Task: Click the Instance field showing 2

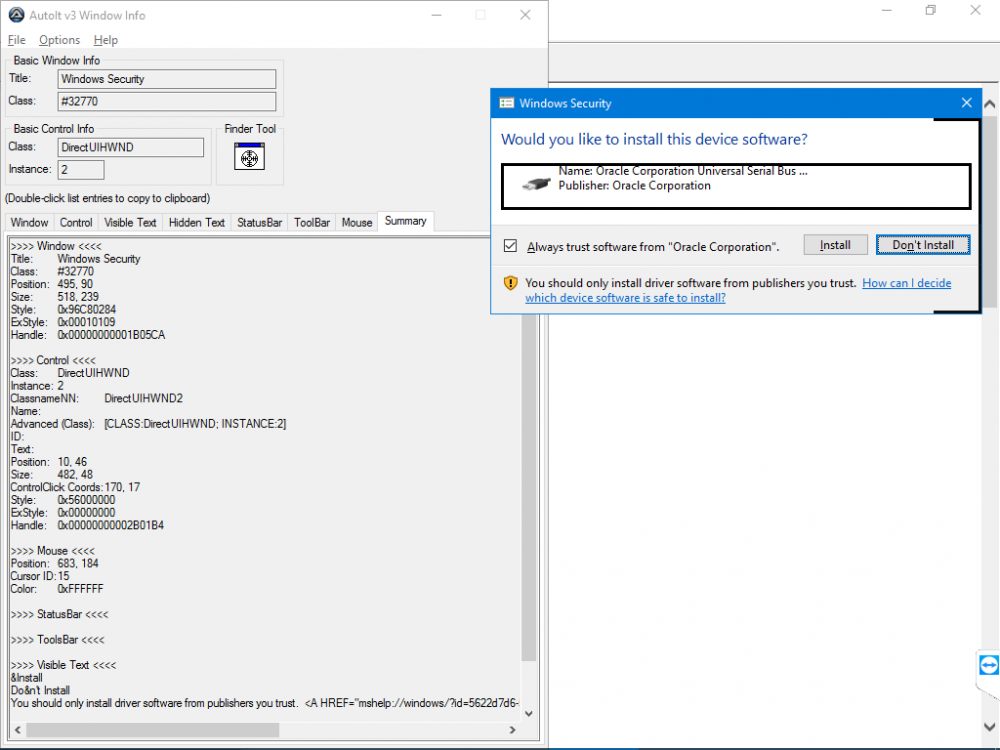Action: click(x=81, y=170)
